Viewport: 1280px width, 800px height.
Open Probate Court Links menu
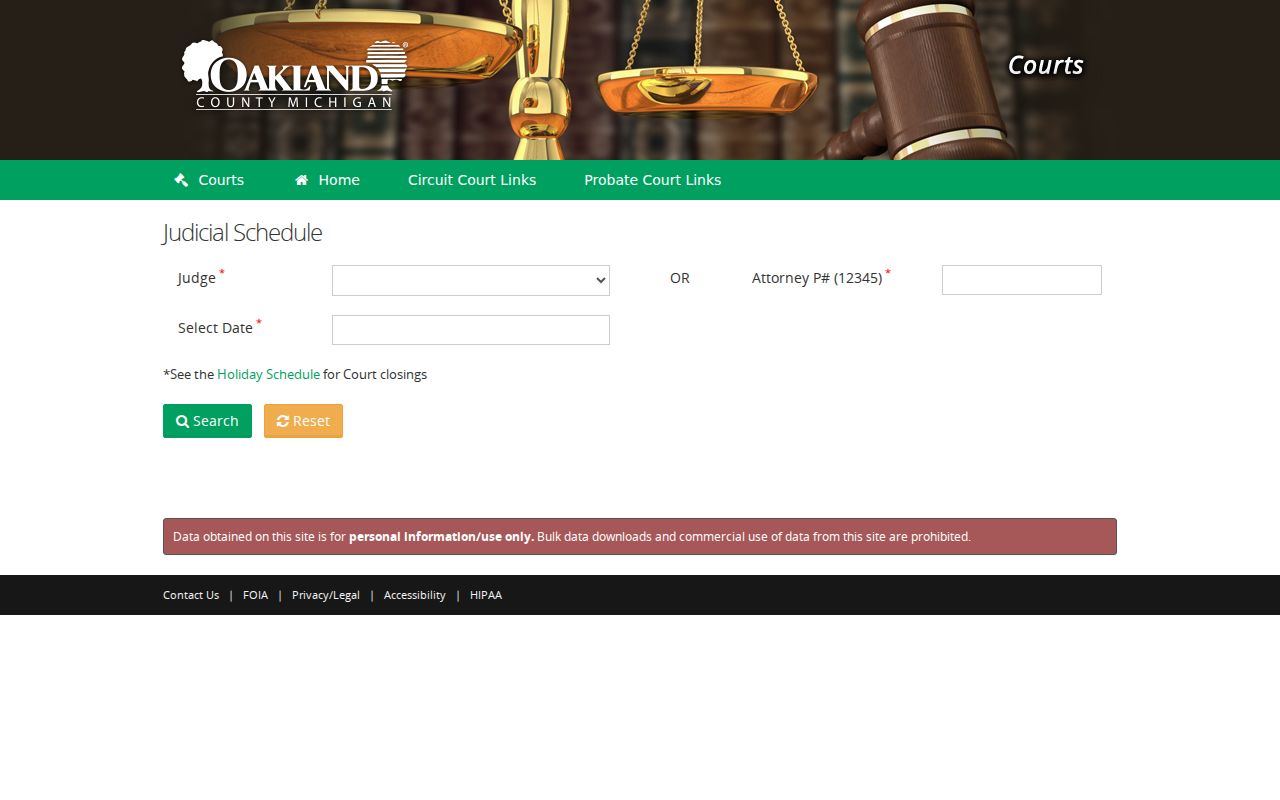pyautogui.click(x=653, y=180)
